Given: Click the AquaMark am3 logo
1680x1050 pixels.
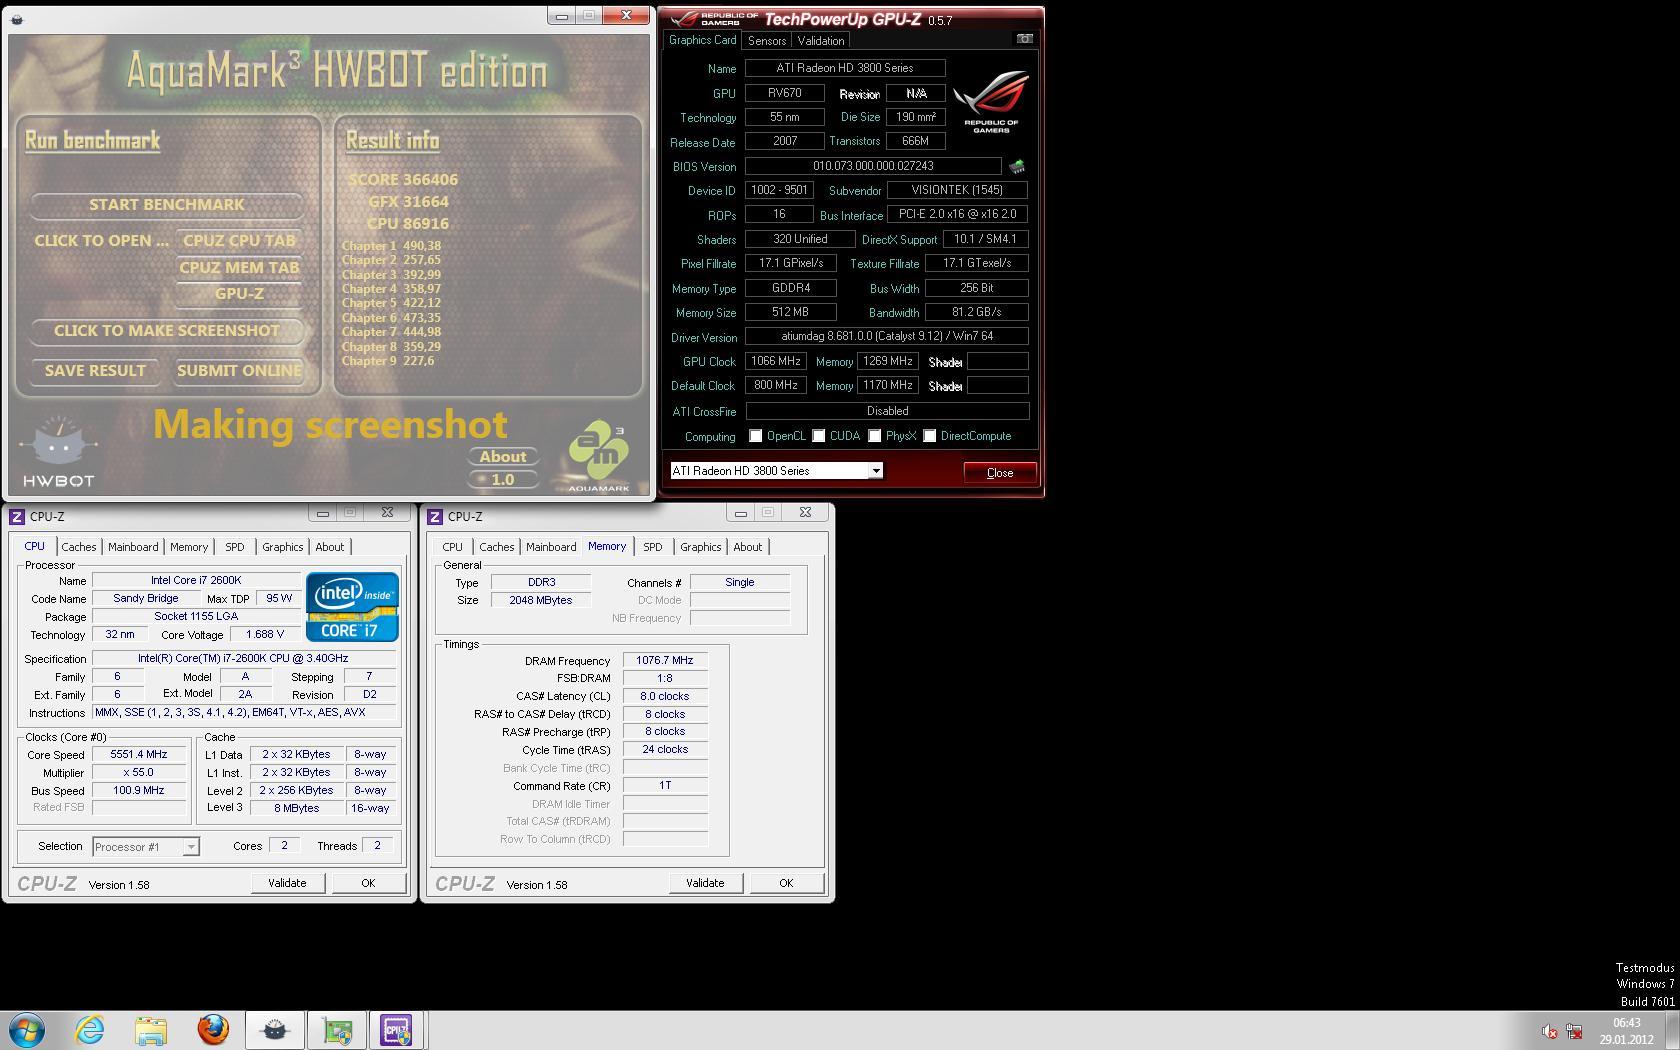Looking at the screenshot, I should pos(598,456).
